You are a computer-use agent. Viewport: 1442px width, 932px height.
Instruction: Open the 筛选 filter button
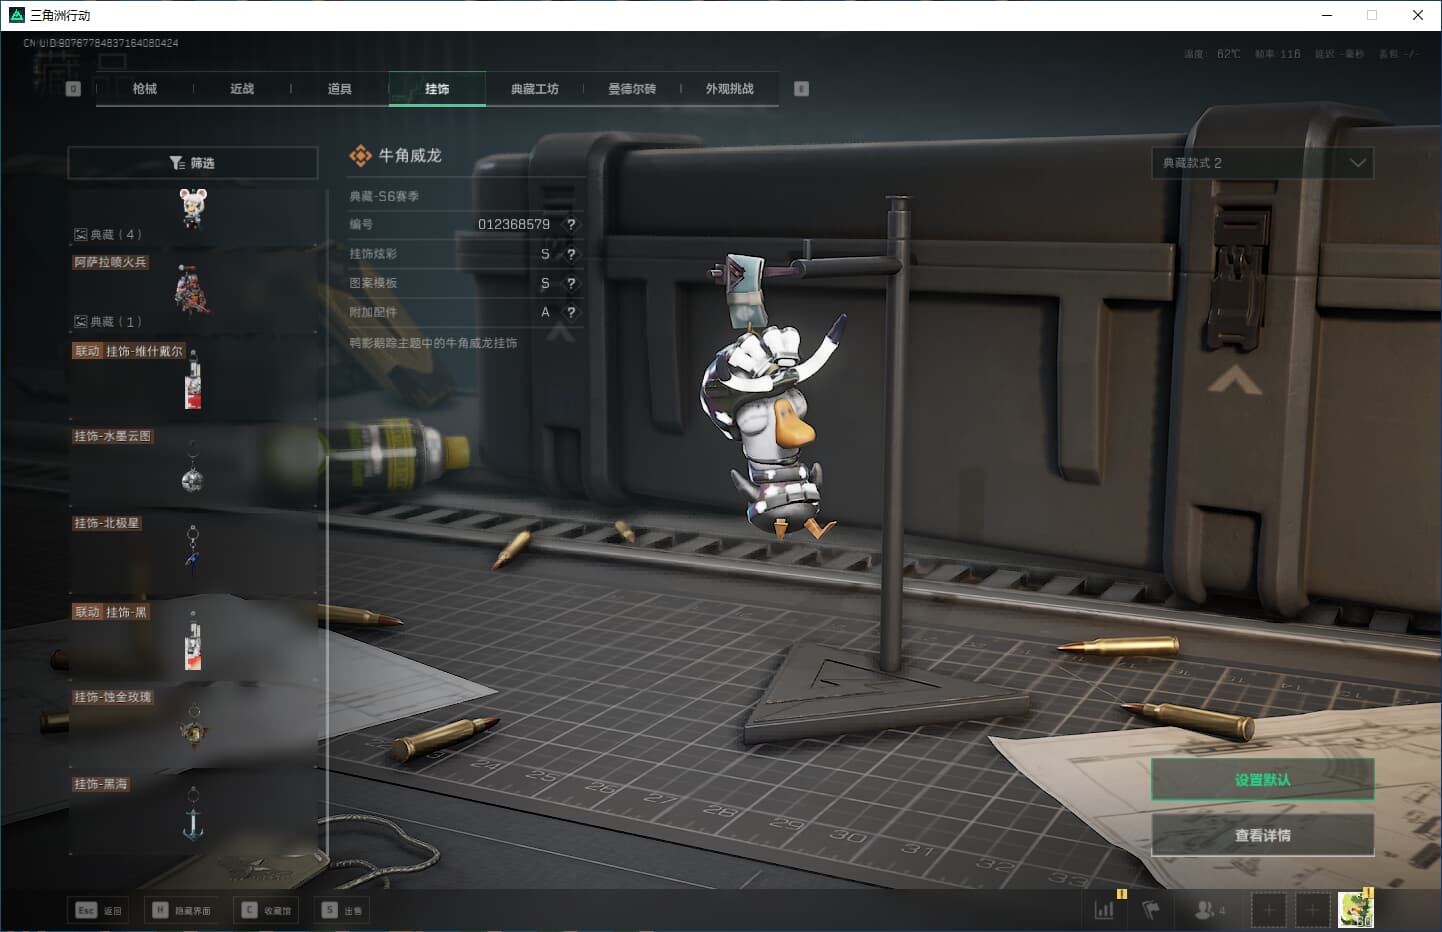(x=192, y=163)
